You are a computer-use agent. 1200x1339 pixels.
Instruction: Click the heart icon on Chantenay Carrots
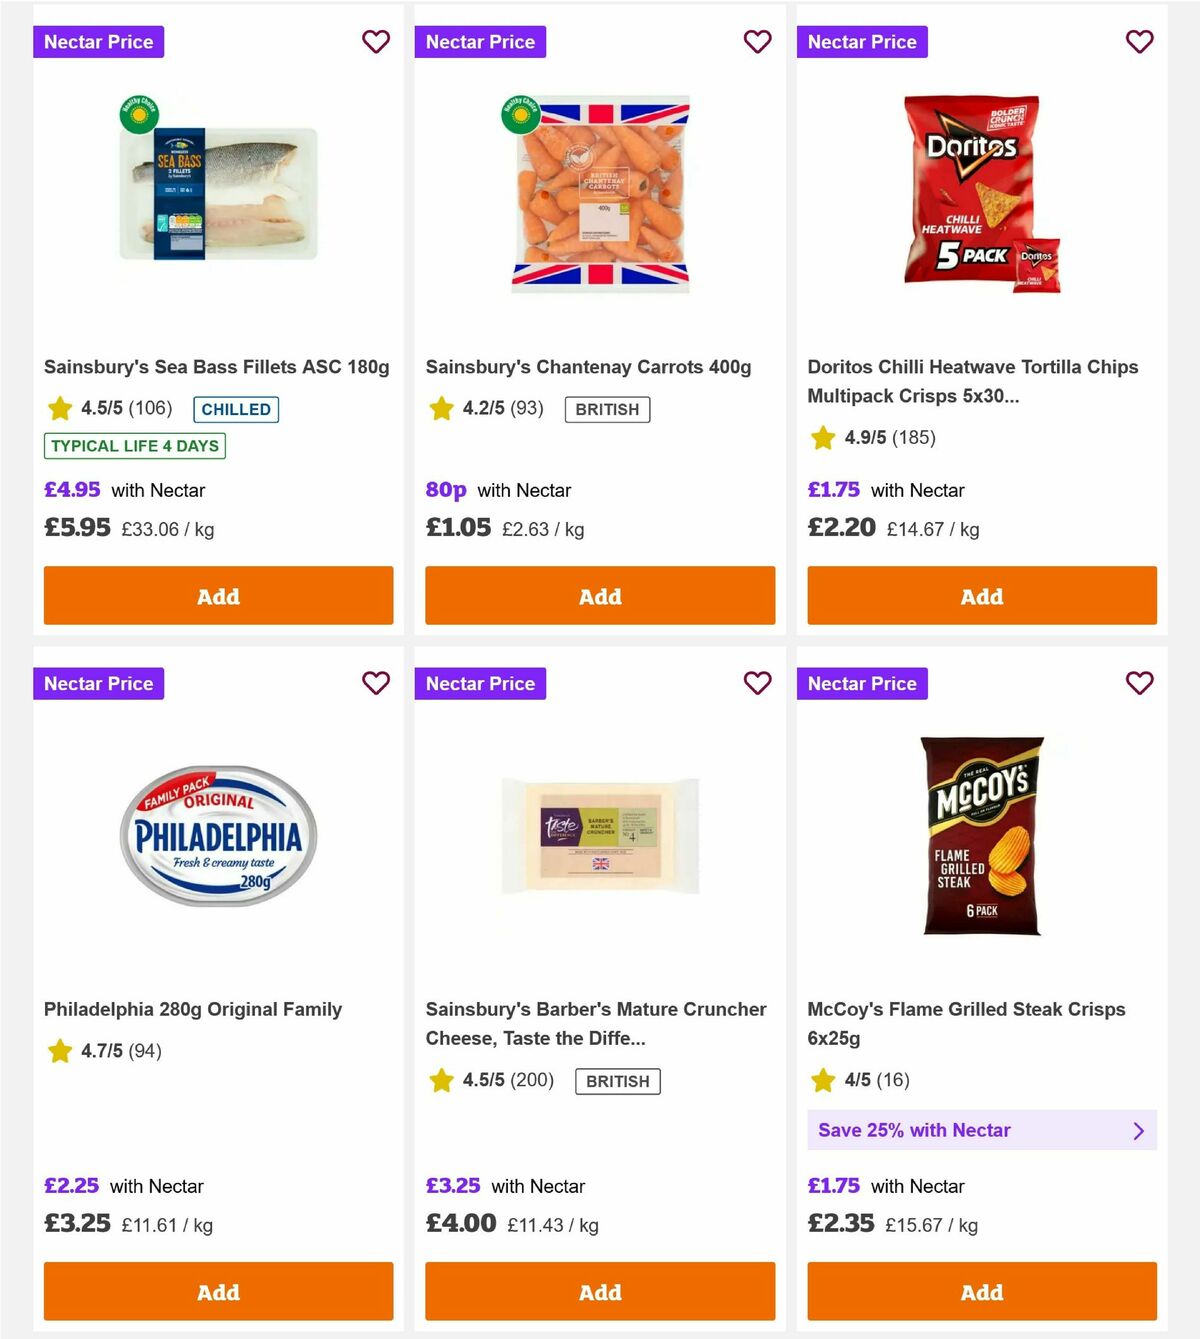758,42
